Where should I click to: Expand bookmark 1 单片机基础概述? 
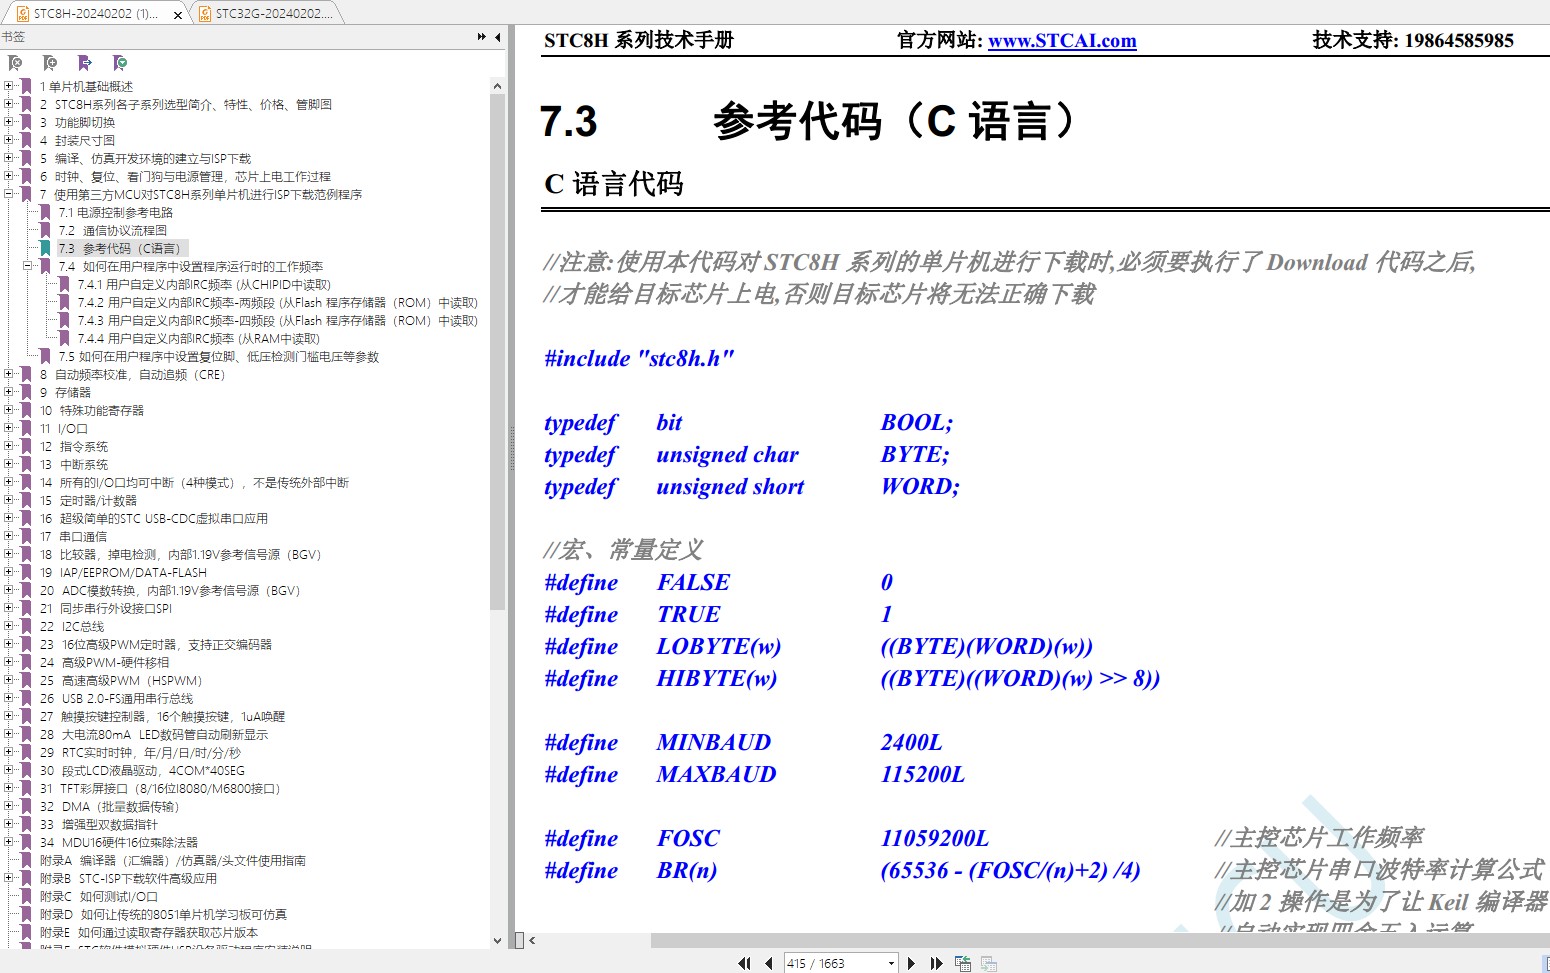point(9,86)
